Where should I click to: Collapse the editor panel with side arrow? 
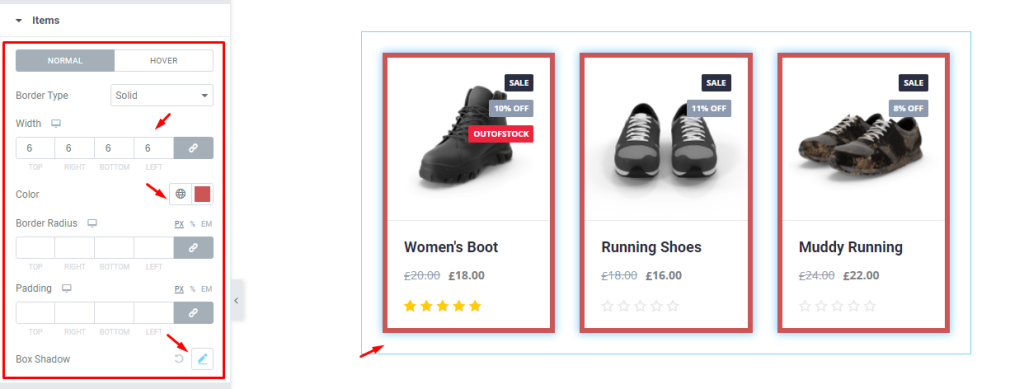click(237, 300)
